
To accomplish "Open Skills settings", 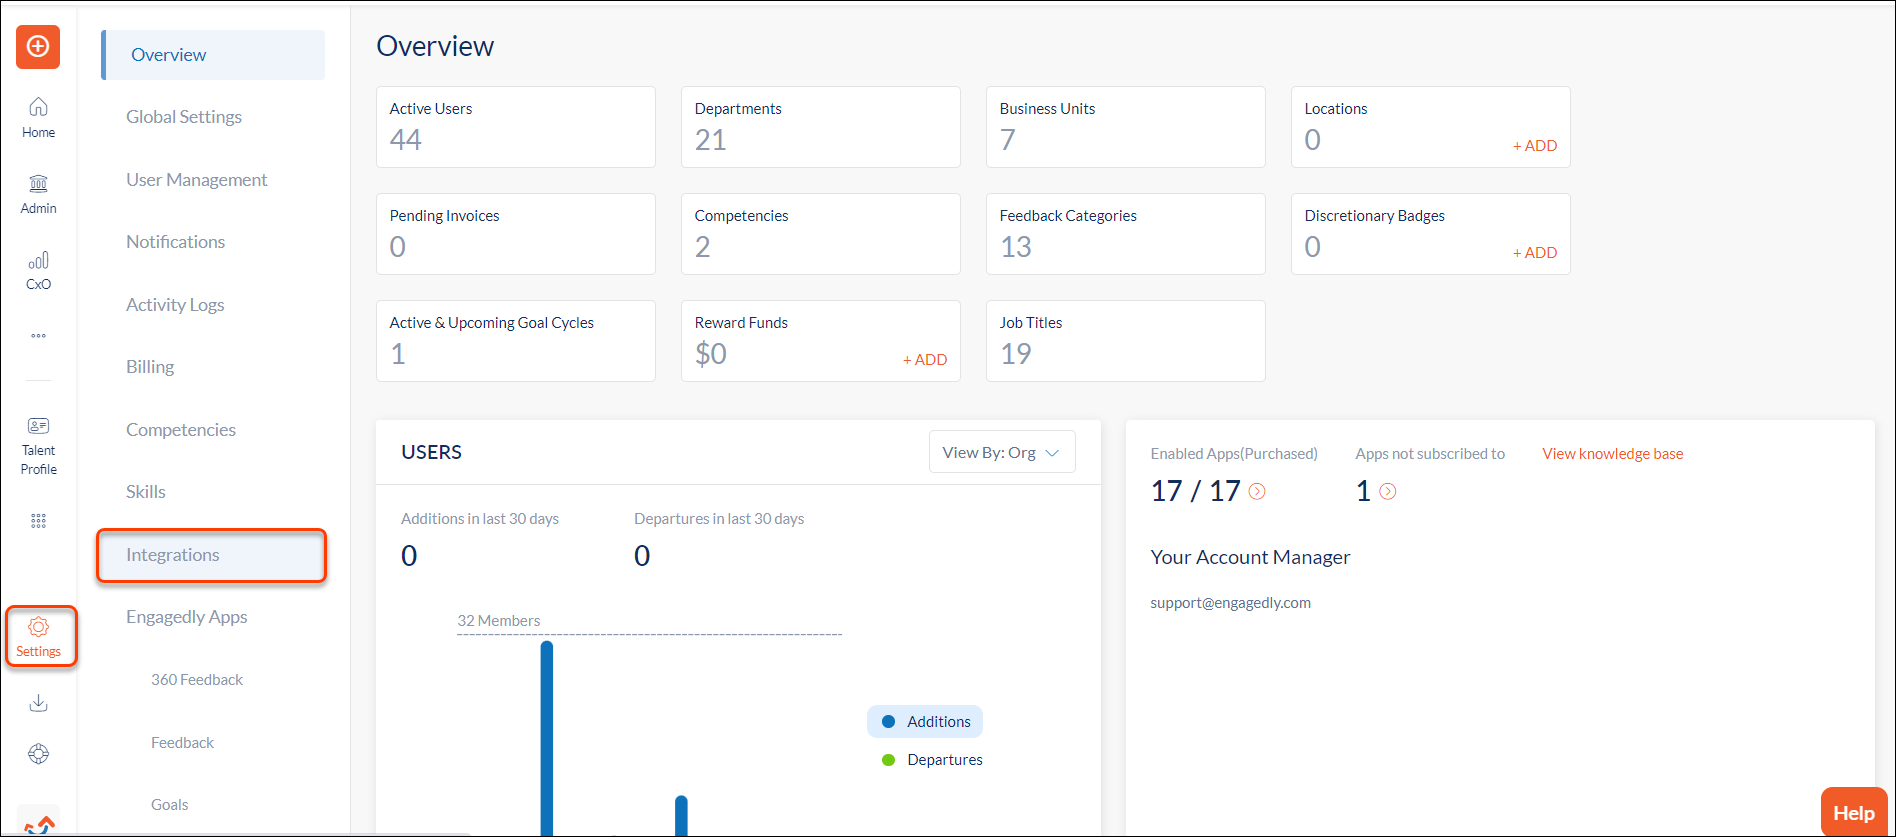I will tap(146, 492).
